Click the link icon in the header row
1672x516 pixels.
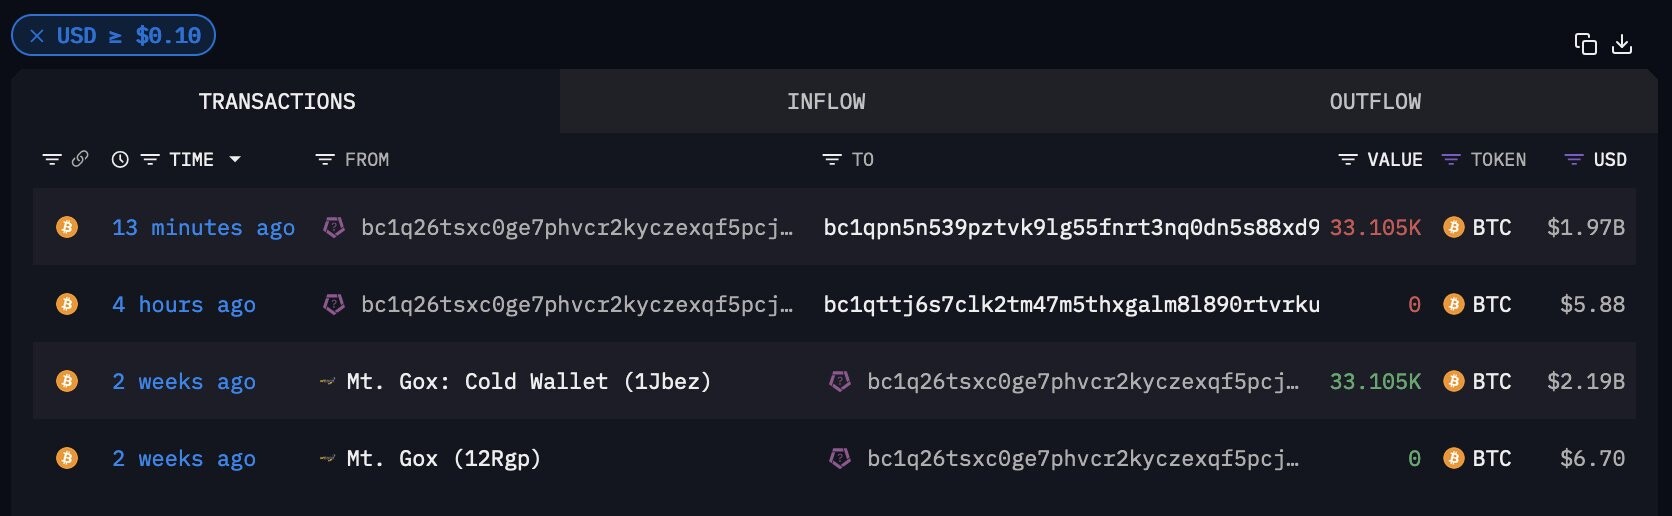[x=80, y=159]
